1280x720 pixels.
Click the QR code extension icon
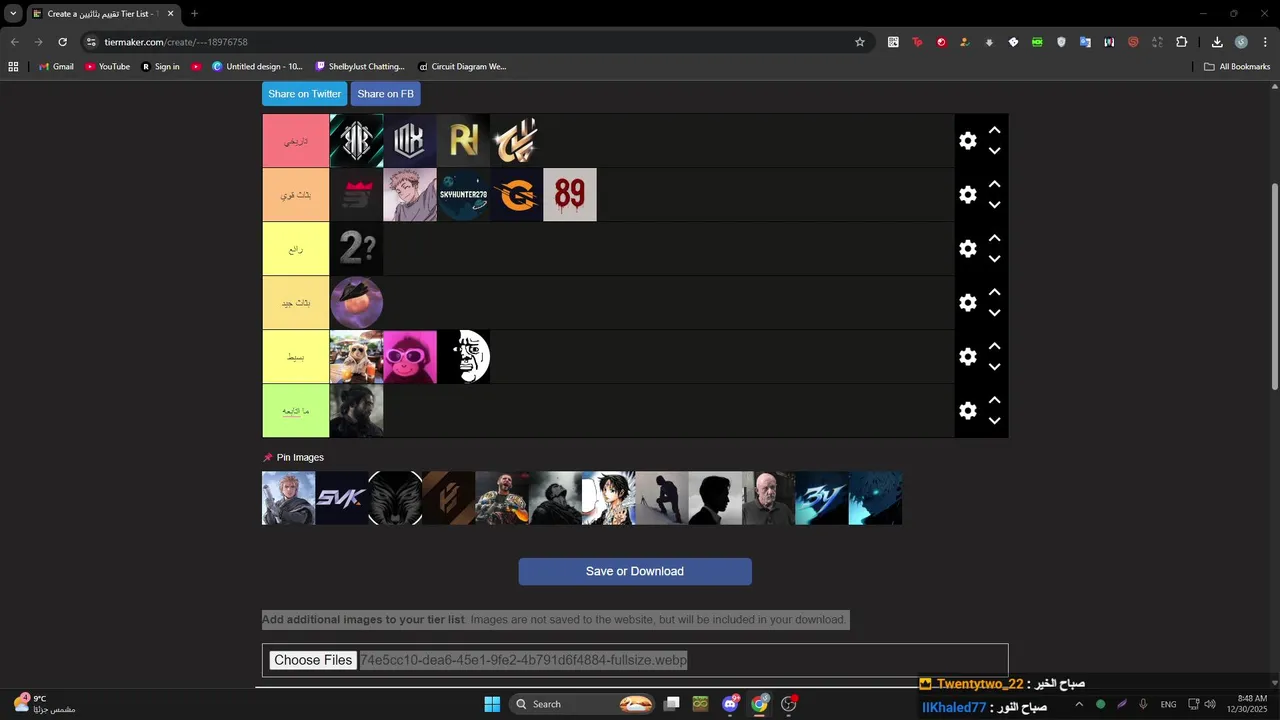pyautogui.click(x=893, y=42)
